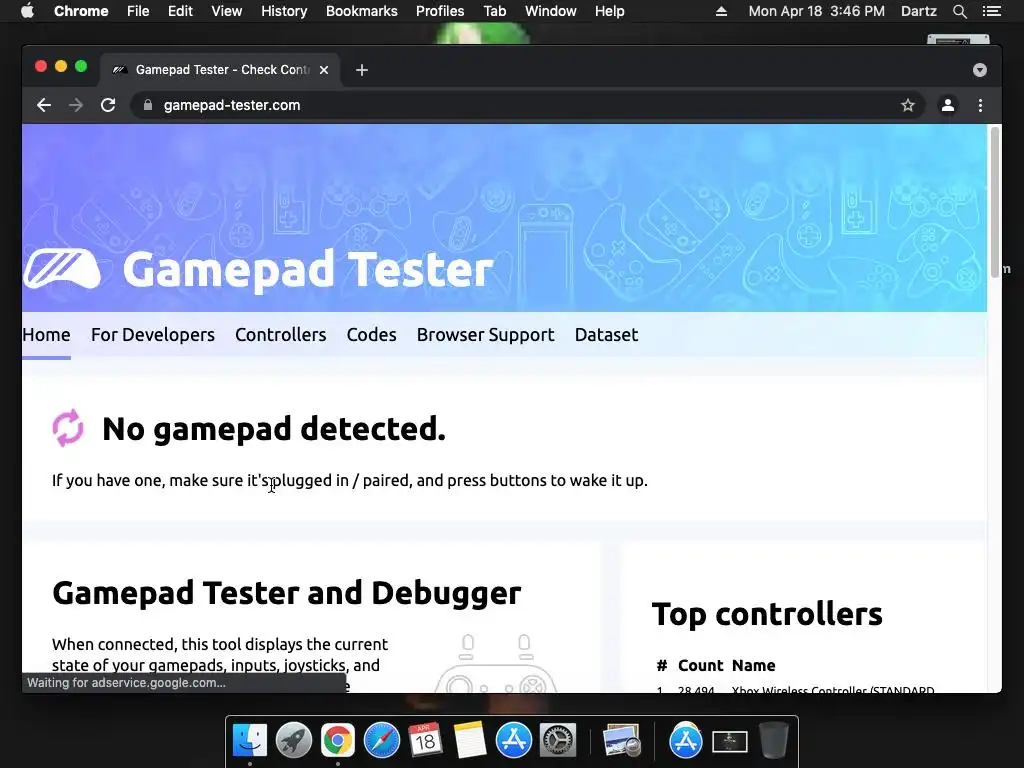Image resolution: width=1024 pixels, height=768 pixels.
Task: Click the Dartz user name in menu bar
Action: pos(918,11)
